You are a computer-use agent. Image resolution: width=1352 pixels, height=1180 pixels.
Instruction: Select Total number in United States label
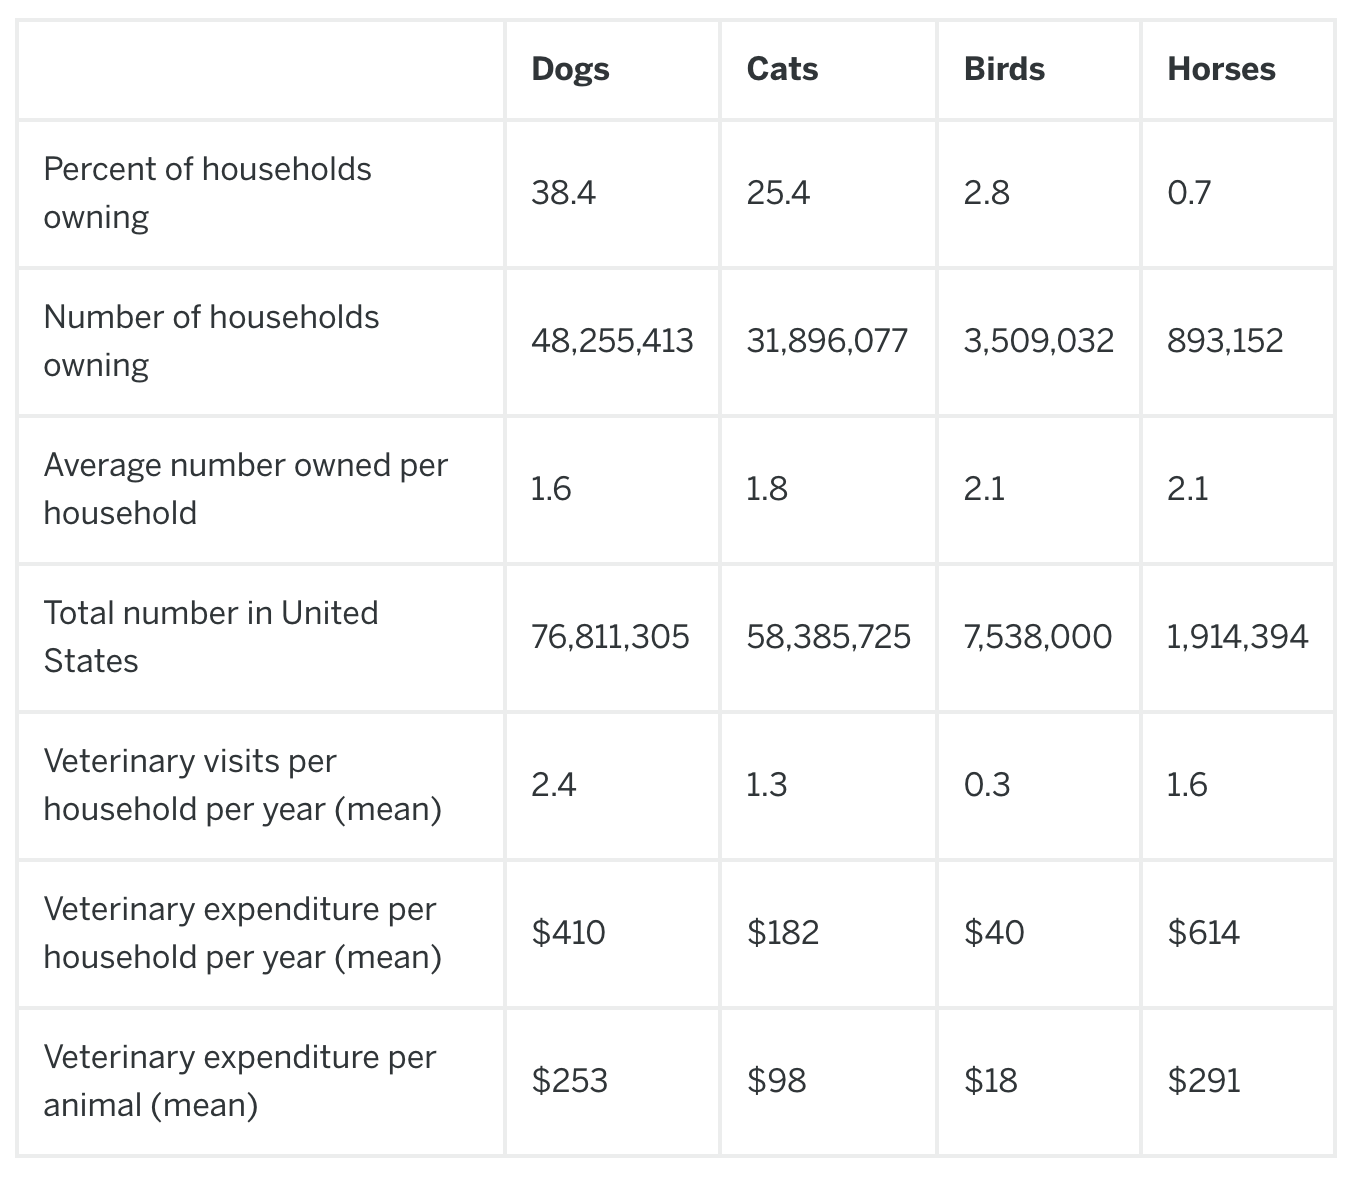point(210,637)
